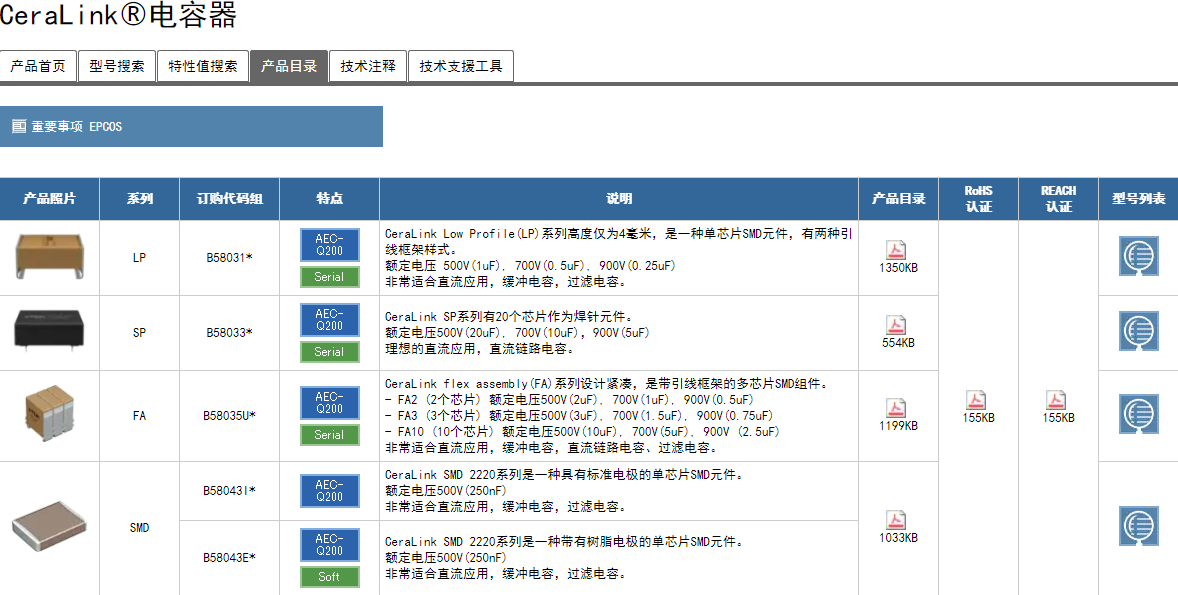Open the SP series catalog PDF (554KB)
This screenshot has height=595, width=1178.
[897, 325]
